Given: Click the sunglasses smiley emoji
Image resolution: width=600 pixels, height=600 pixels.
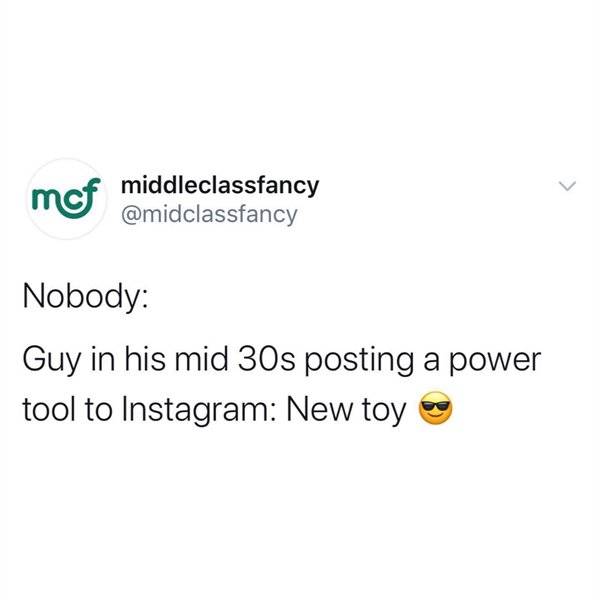Looking at the screenshot, I should tap(436, 408).
